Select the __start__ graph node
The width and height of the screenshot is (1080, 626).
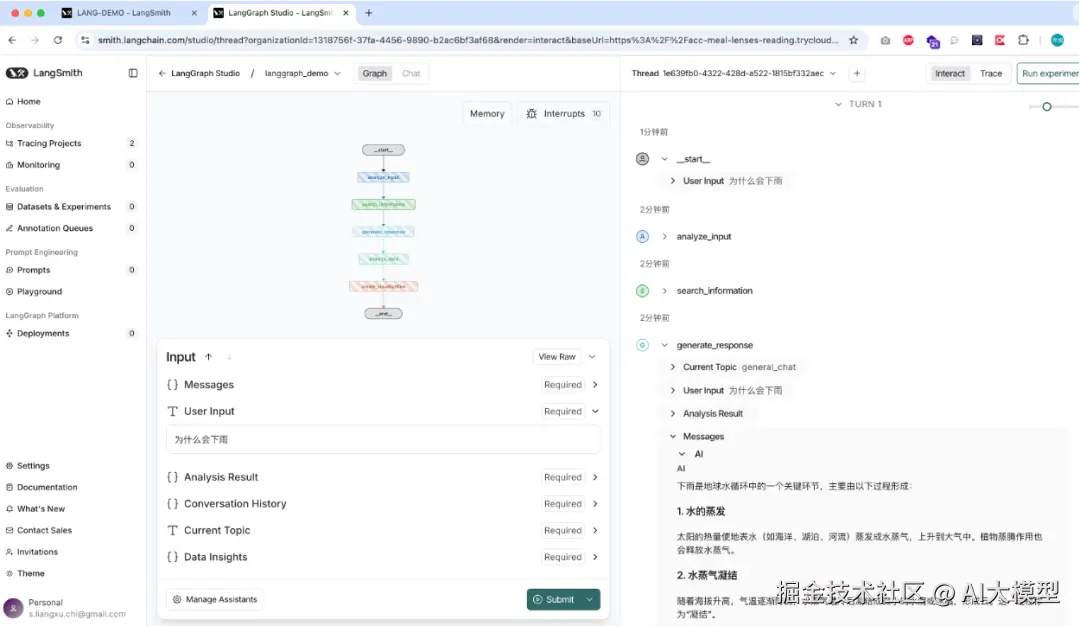384,149
